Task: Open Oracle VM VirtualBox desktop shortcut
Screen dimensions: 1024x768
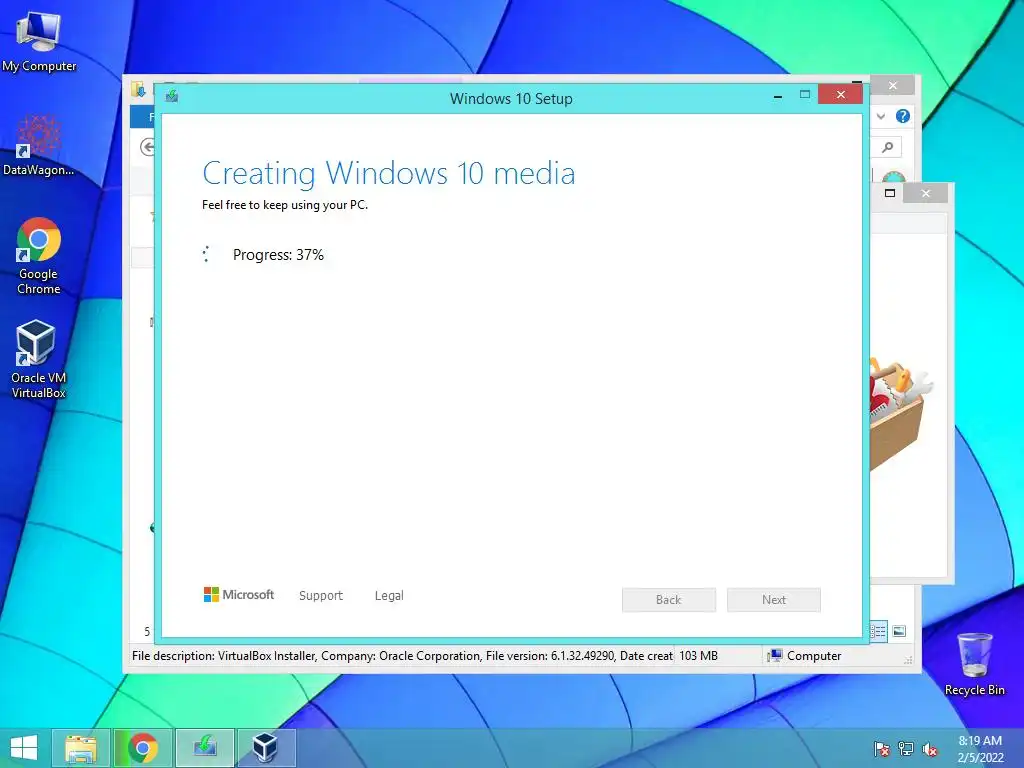Action: point(39,359)
